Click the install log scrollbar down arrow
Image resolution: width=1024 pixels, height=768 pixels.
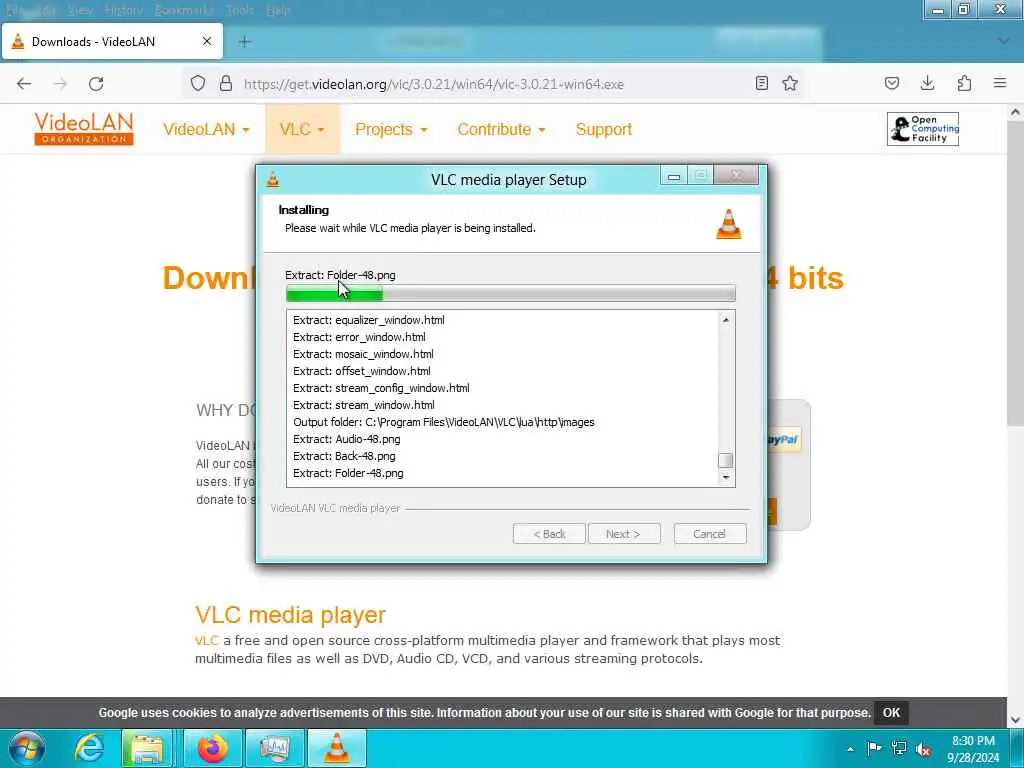tap(726, 478)
